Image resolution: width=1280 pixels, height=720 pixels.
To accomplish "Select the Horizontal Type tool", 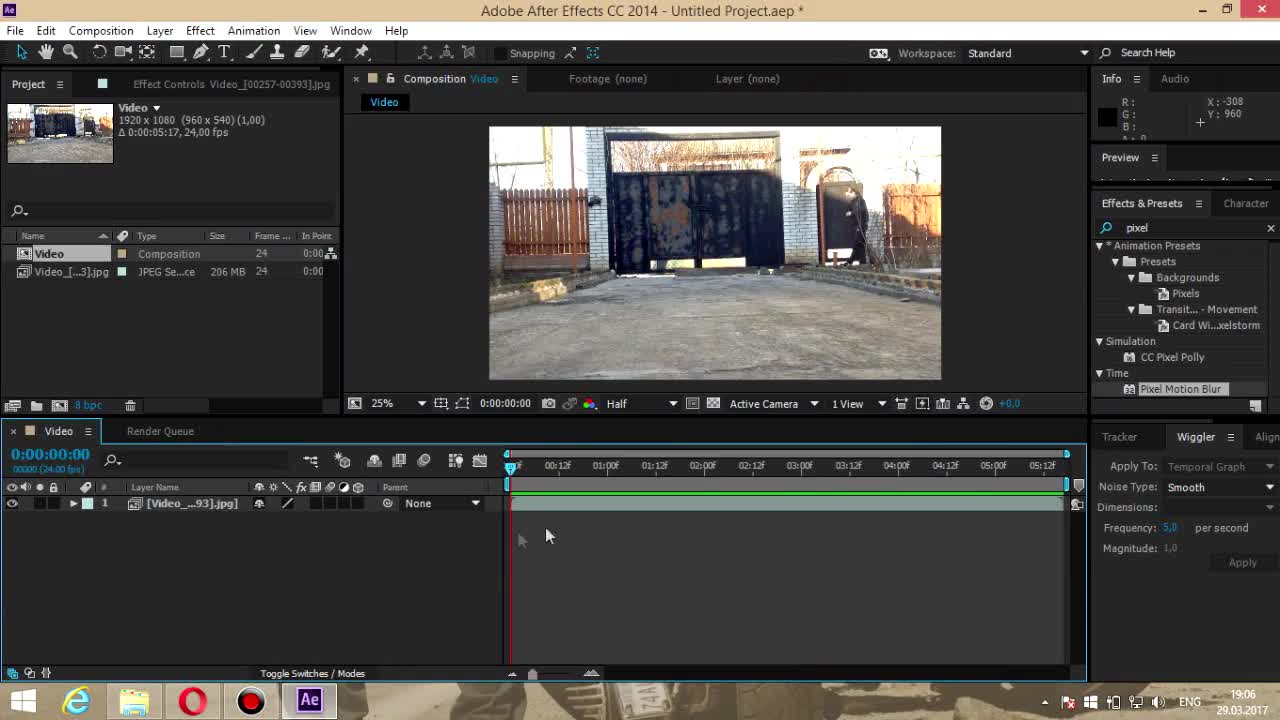I will [x=224, y=52].
